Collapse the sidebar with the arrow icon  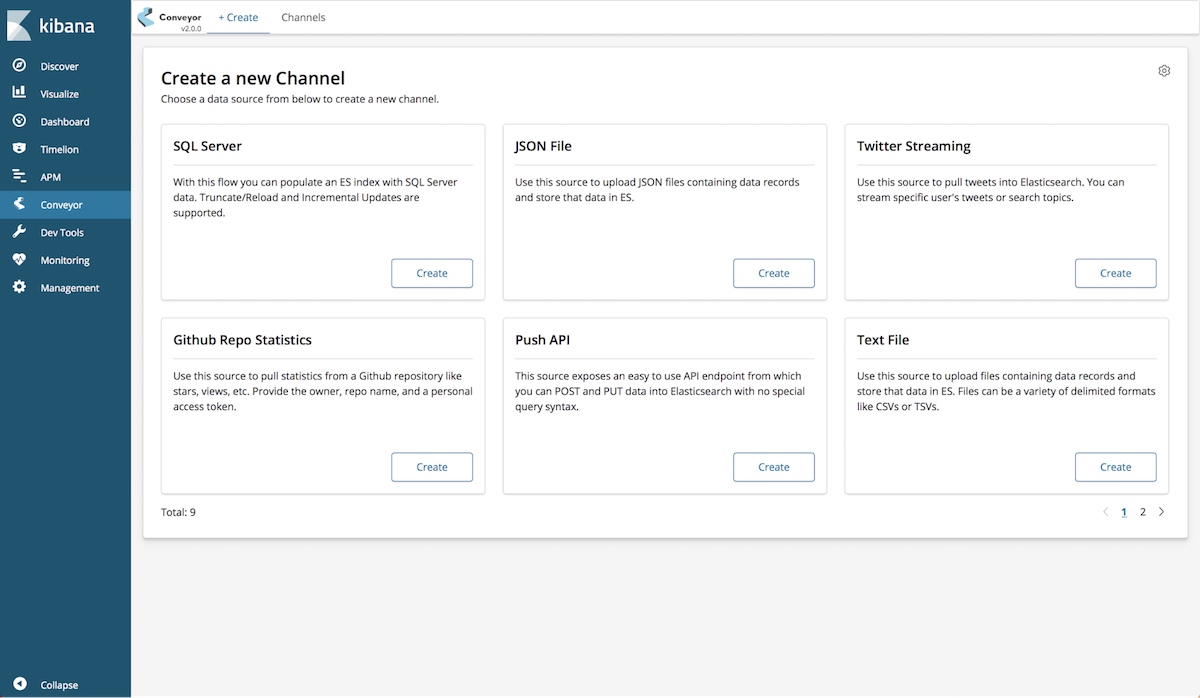coord(19,685)
